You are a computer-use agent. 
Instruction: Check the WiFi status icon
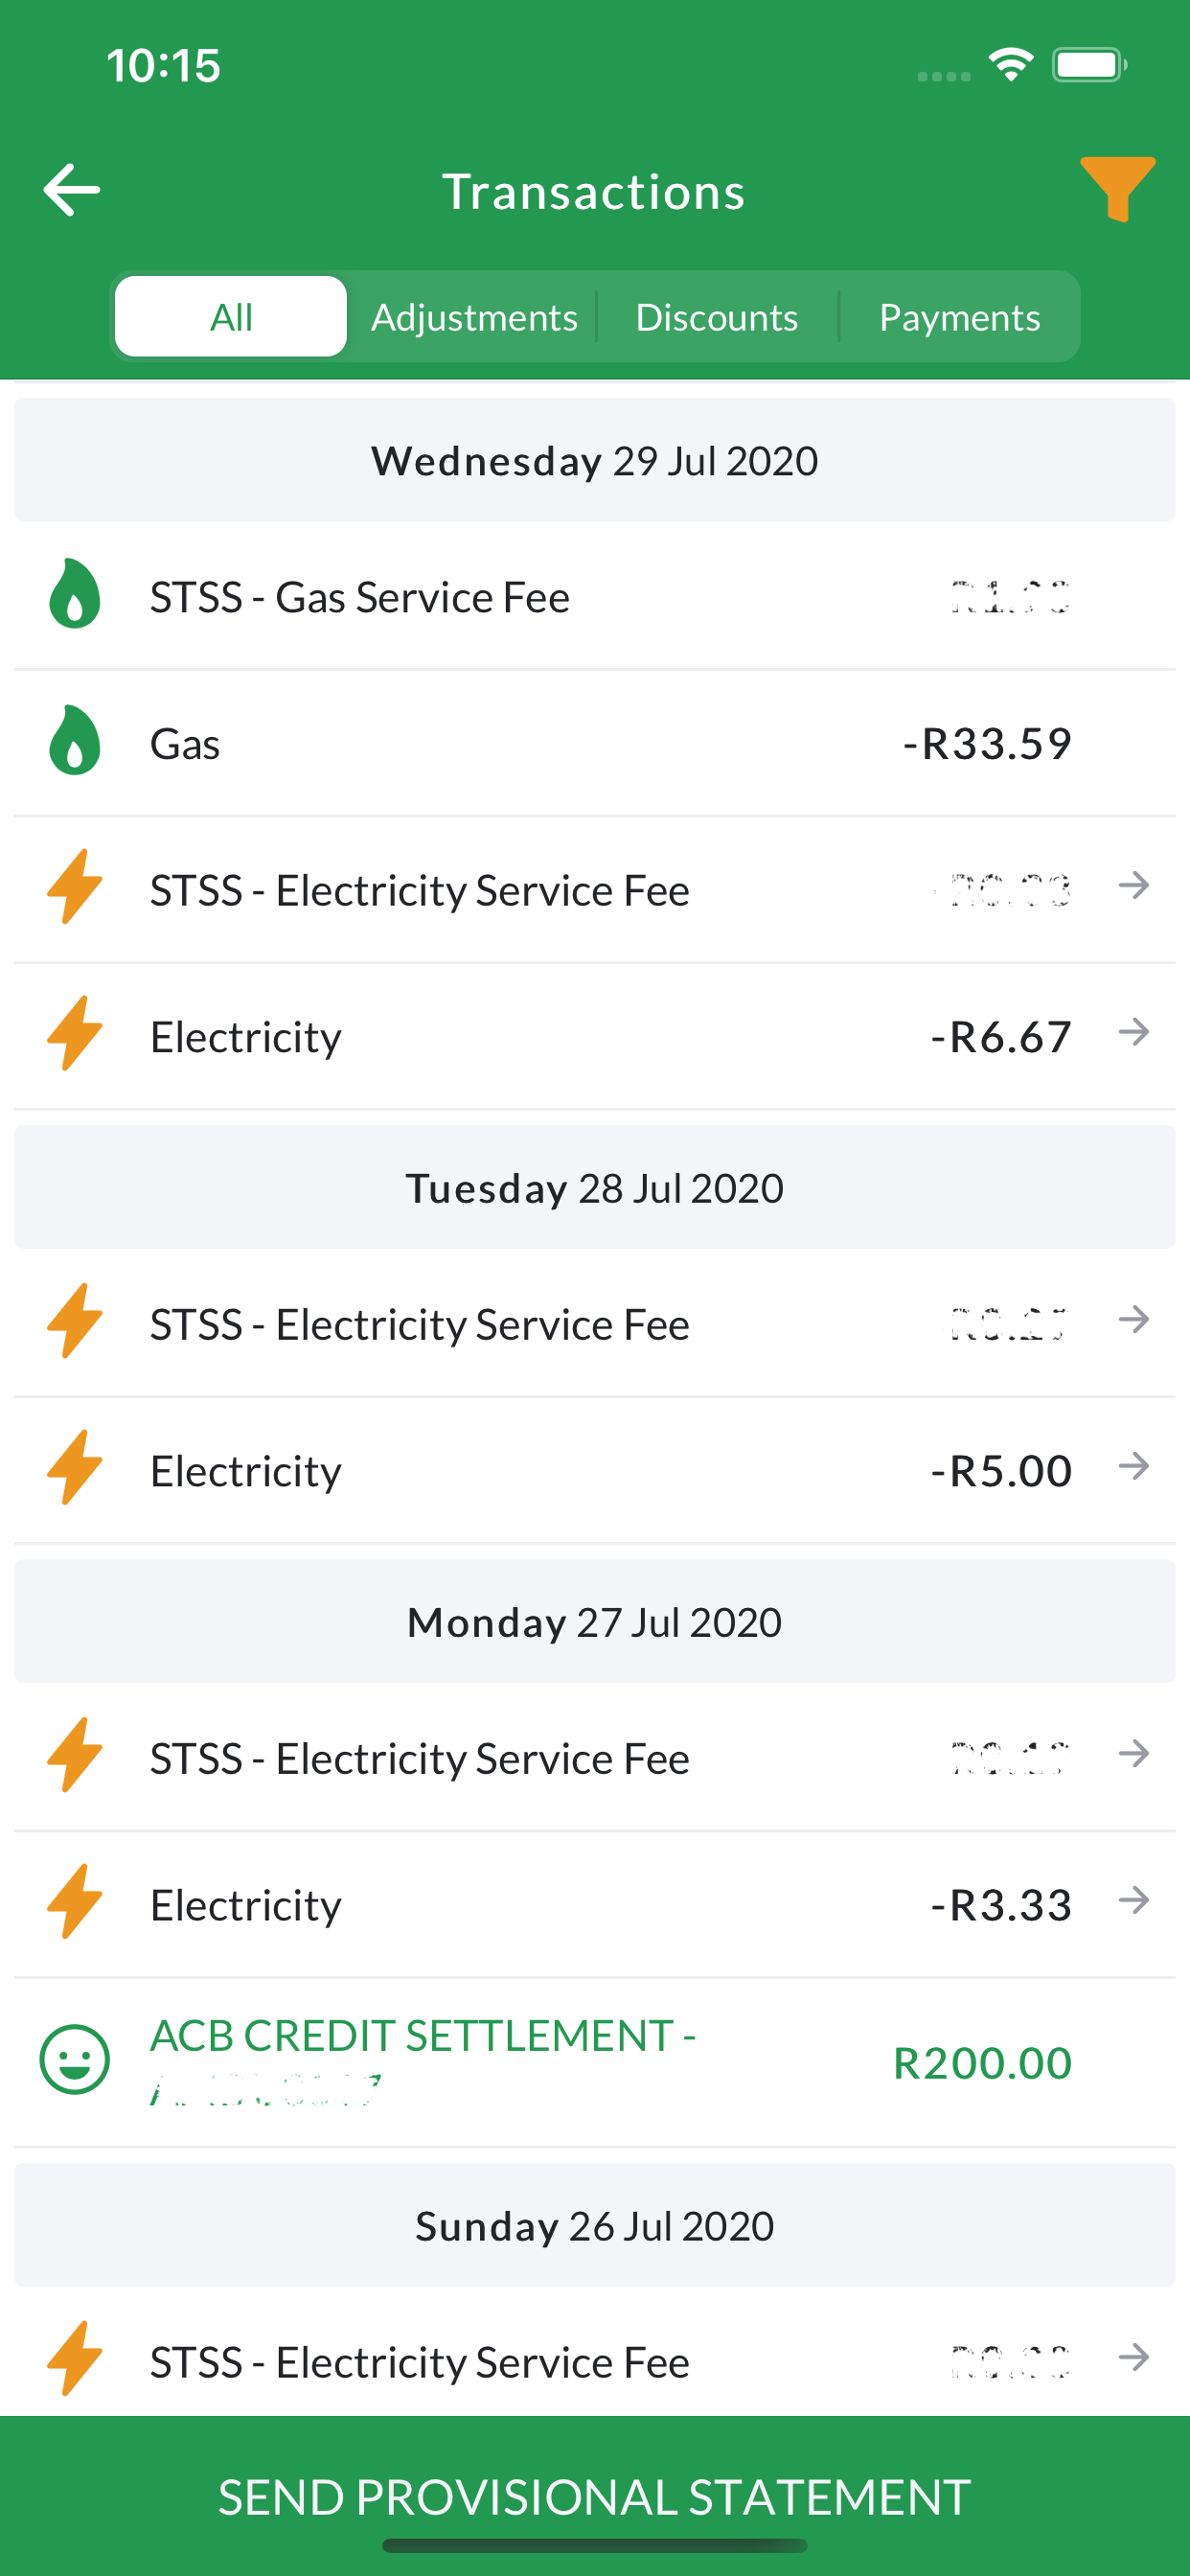tap(1011, 65)
